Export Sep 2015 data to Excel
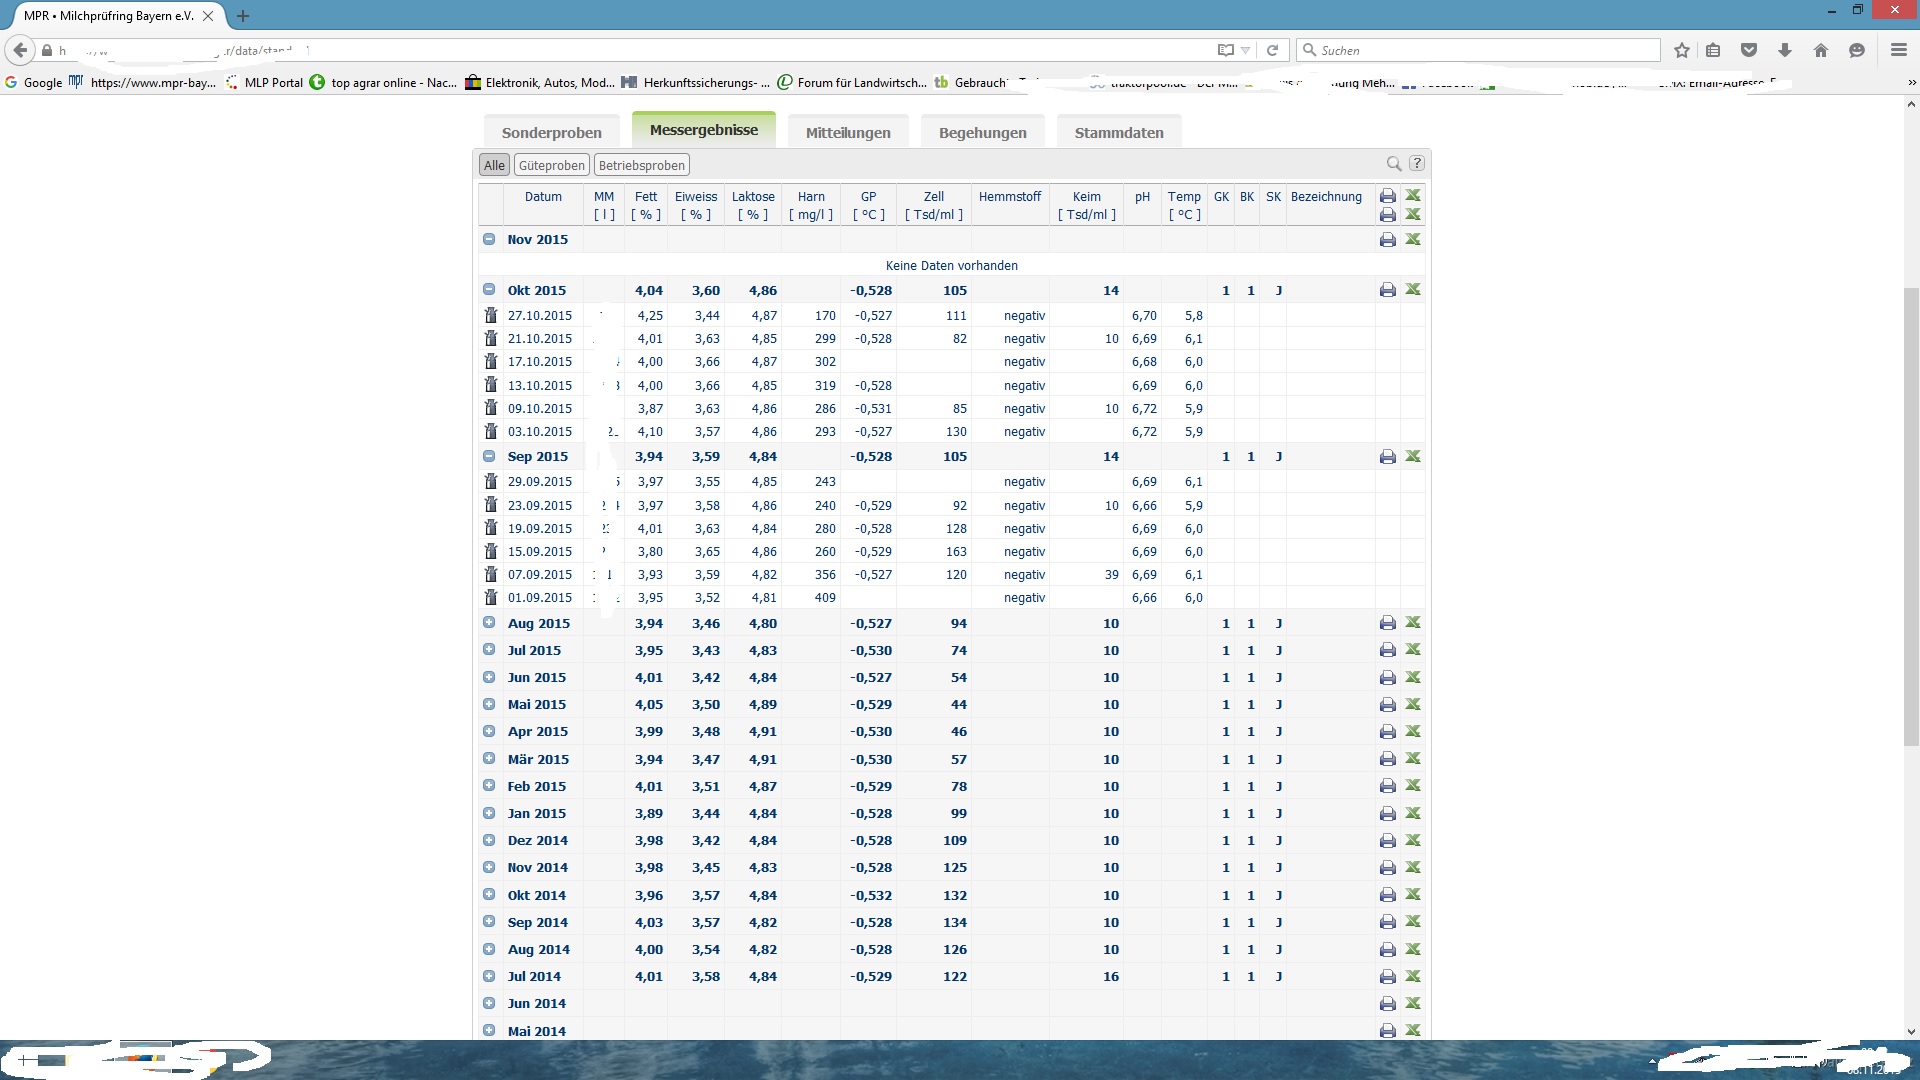1920x1080 pixels. pyautogui.click(x=1412, y=456)
